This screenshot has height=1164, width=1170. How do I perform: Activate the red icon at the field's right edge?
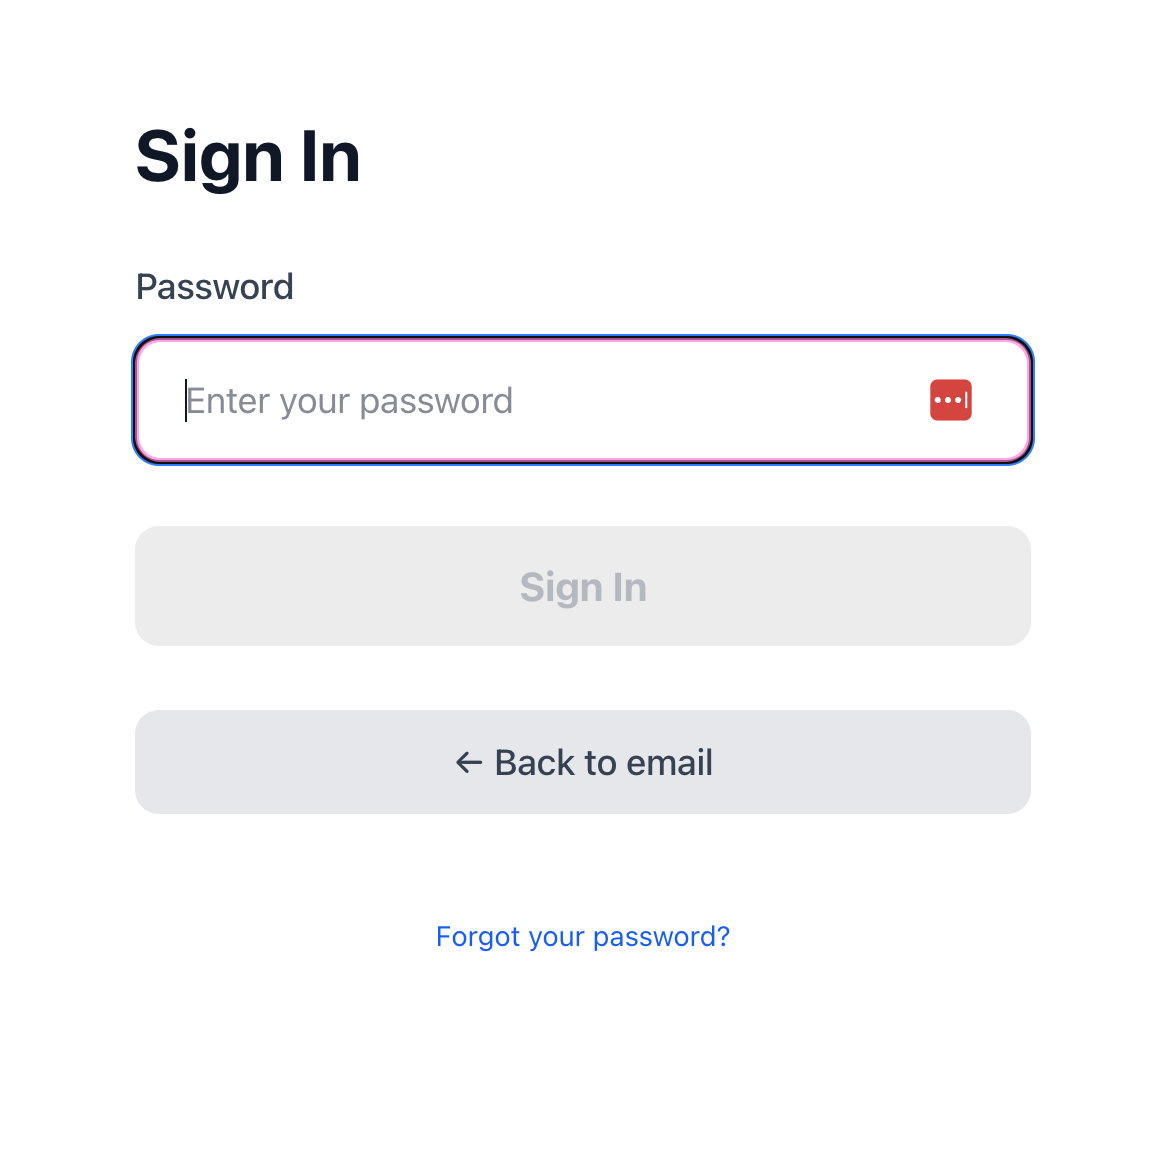tap(950, 399)
